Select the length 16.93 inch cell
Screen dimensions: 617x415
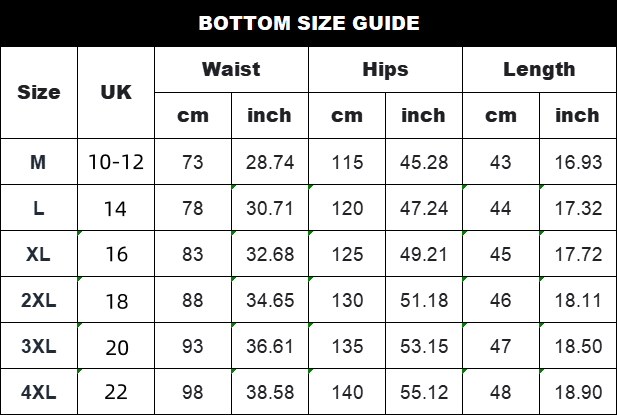tap(578, 162)
